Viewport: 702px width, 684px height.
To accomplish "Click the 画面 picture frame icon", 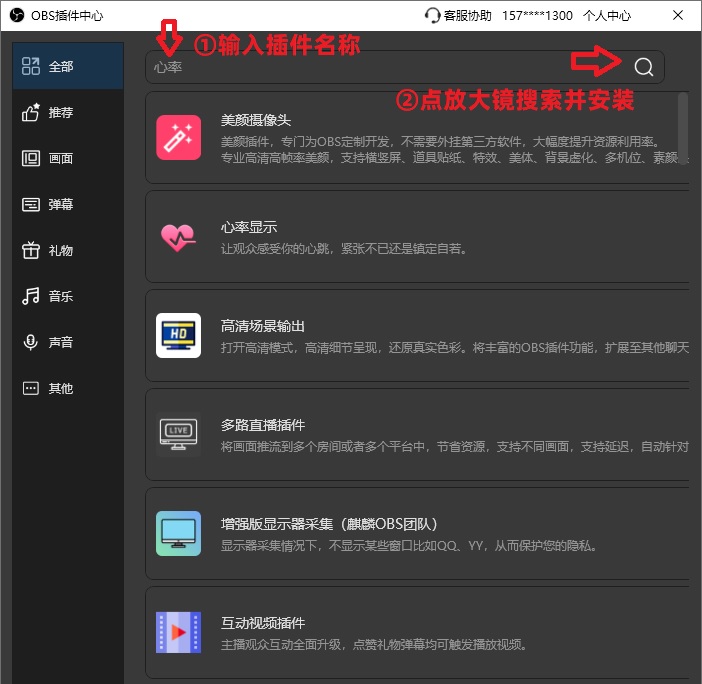I will 30,158.
